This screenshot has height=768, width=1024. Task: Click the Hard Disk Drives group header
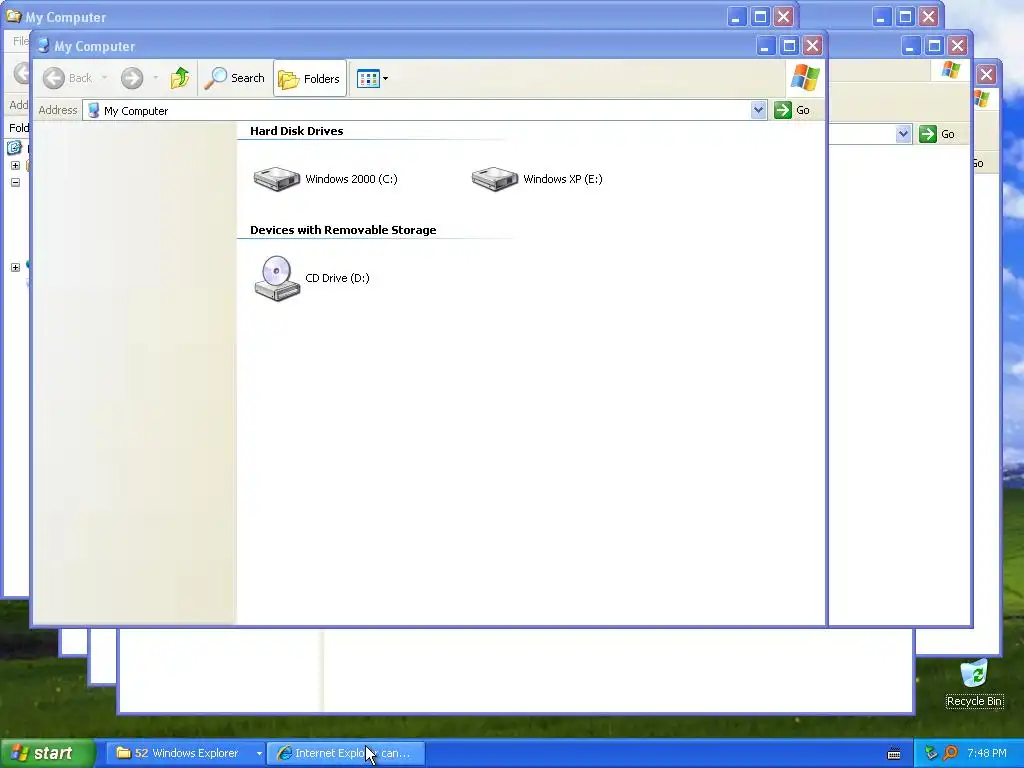point(296,131)
